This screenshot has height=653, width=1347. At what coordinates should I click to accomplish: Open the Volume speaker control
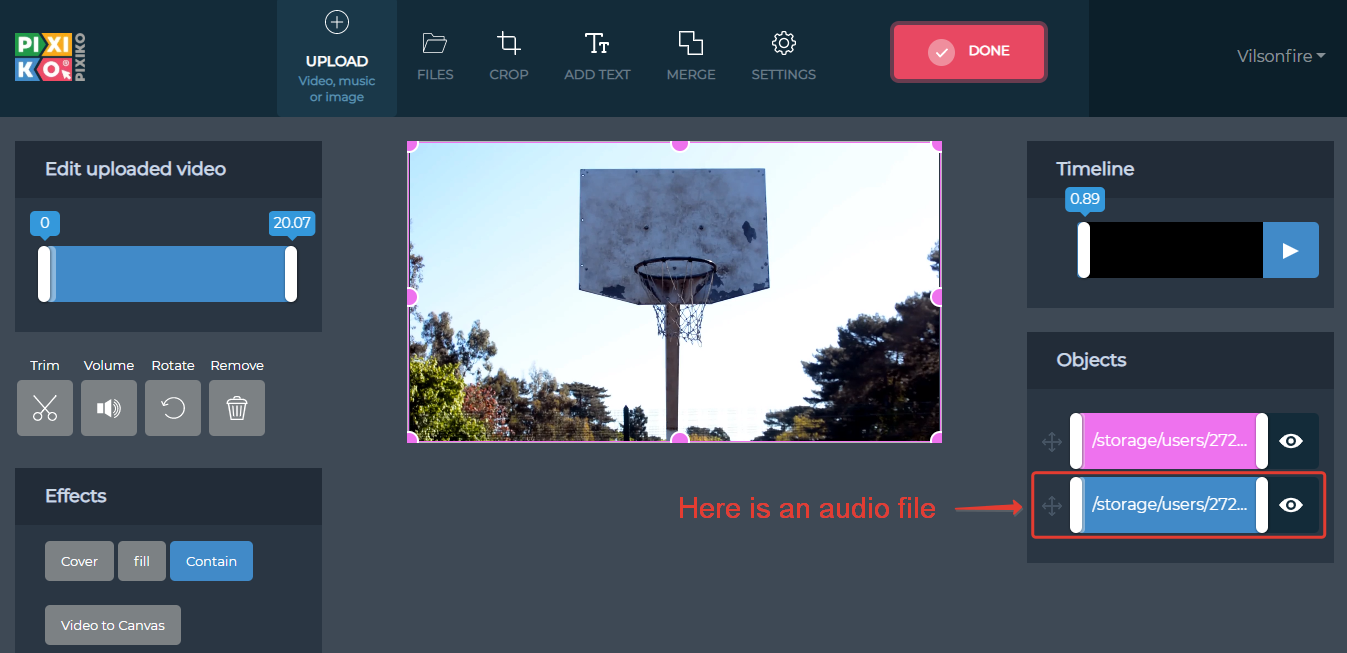109,408
